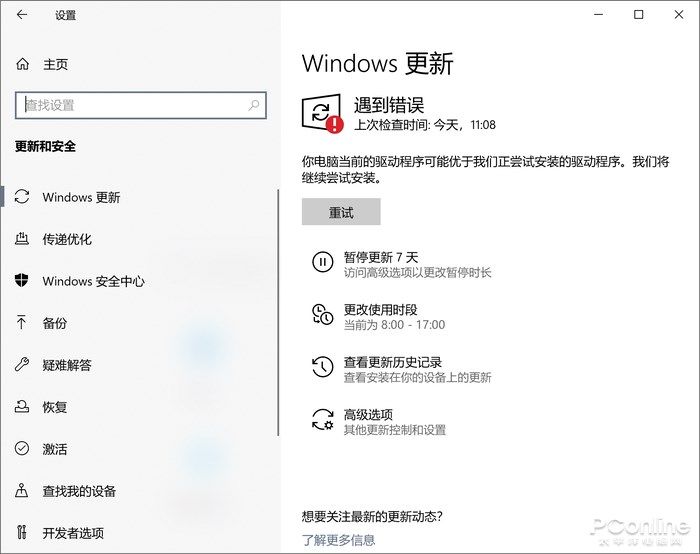Click the back arrow icon
The width and height of the screenshot is (700, 554).
point(22,15)
